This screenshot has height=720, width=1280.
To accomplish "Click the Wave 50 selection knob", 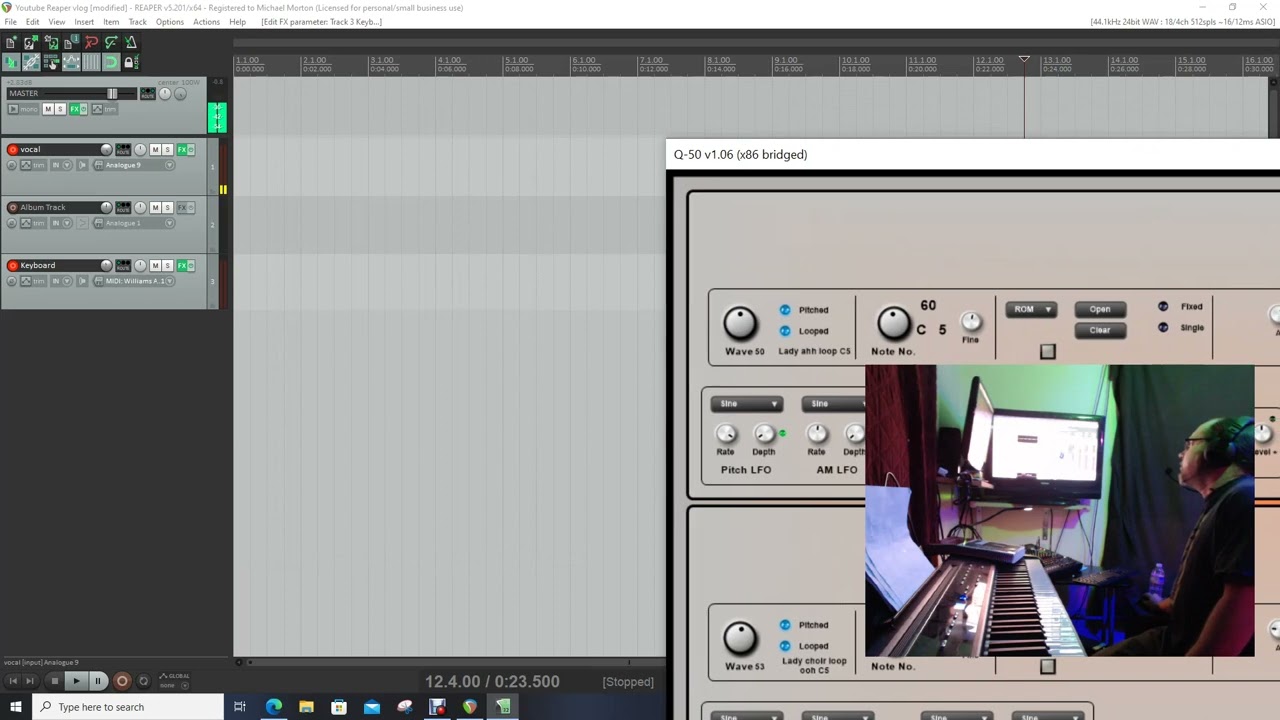I will [741, 323].
